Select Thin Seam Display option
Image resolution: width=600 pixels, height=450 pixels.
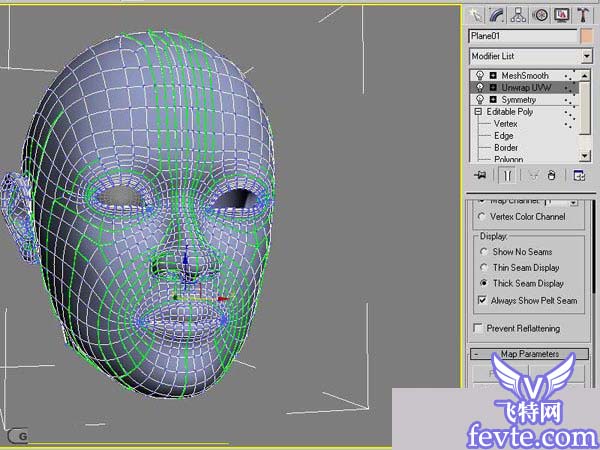tap(482, 268)
